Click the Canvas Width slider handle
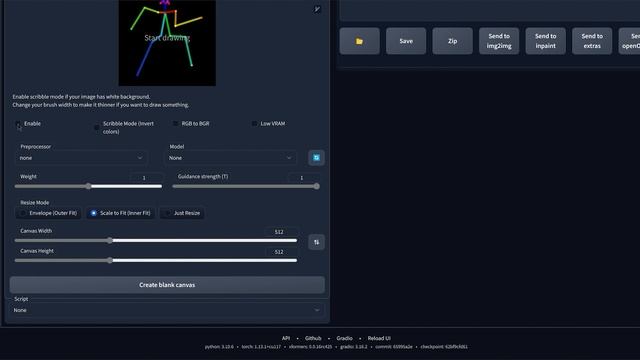Image resolution: width=640 pixels, height=360 pixels. pyautogui.click(x=110, y=240)
